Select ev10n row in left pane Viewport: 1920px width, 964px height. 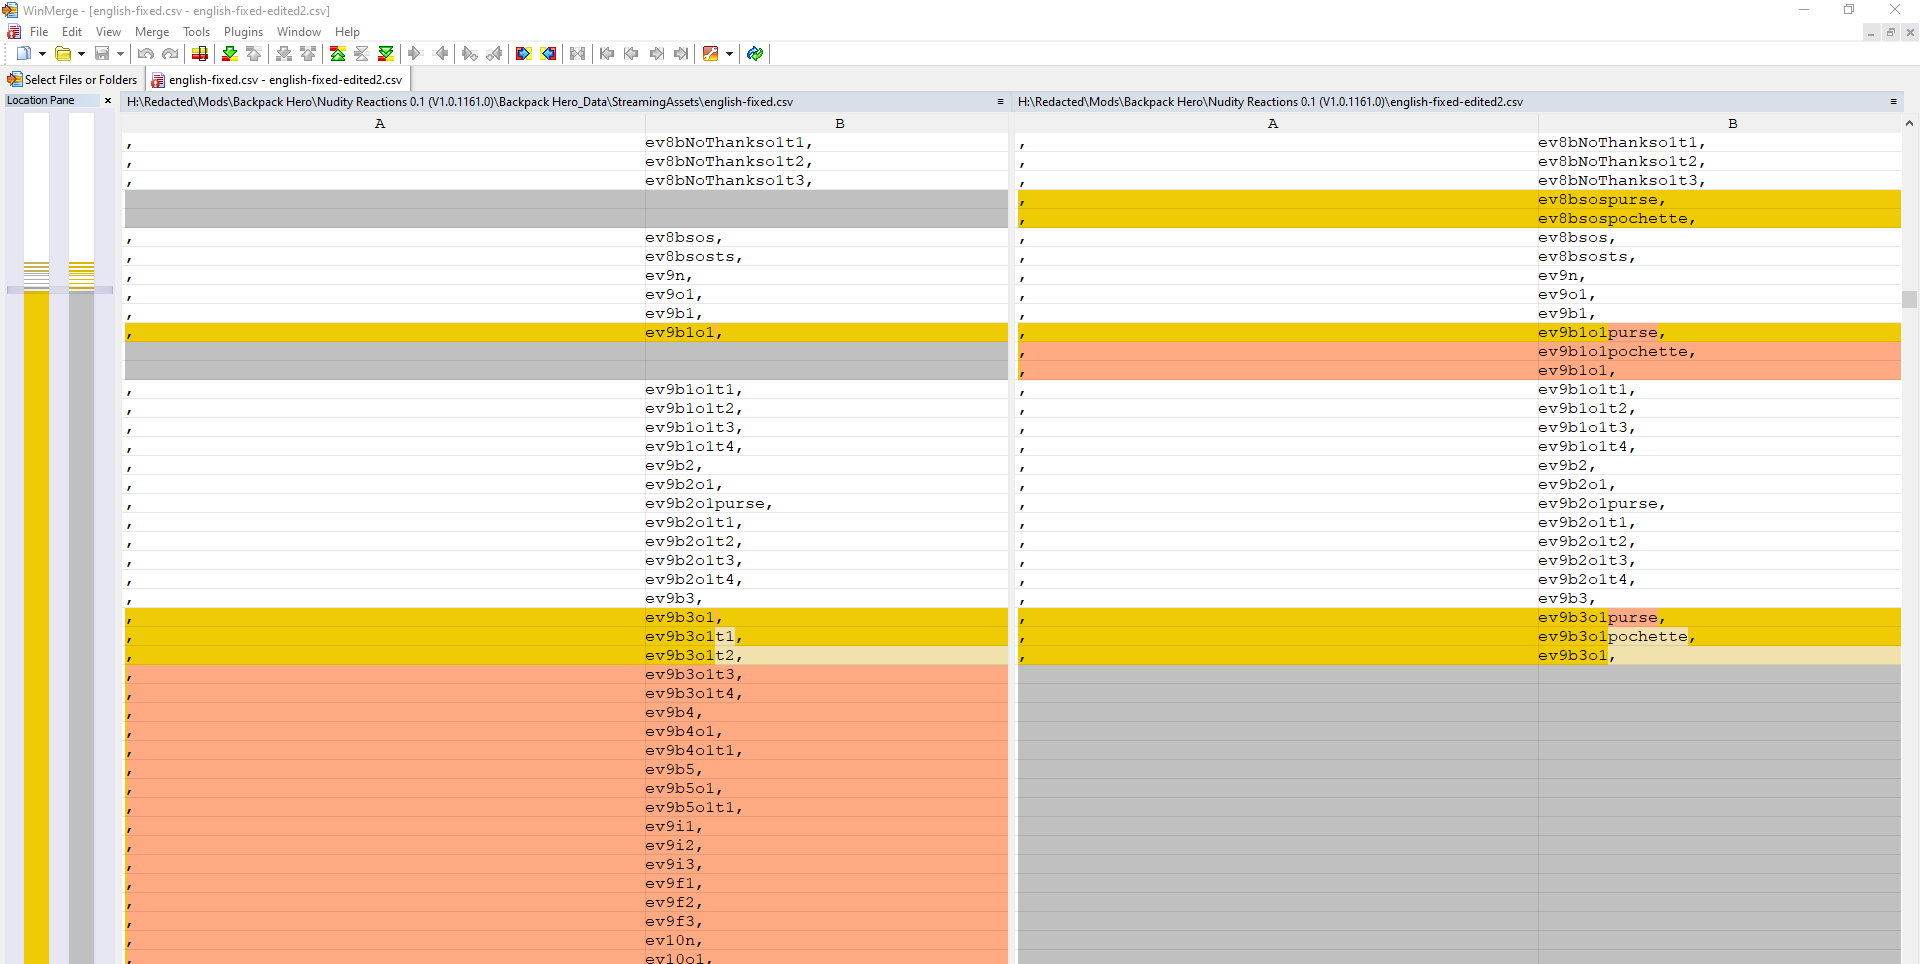pos(566,940)
